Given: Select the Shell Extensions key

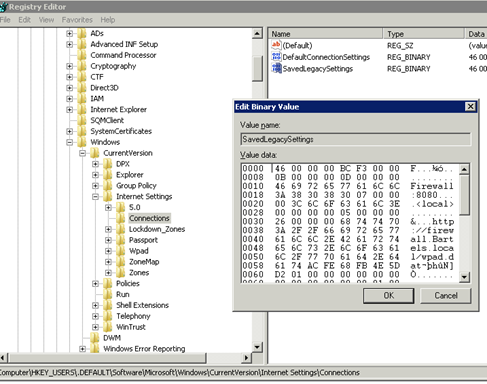Looking at the screenshot, I should (142, 305).
